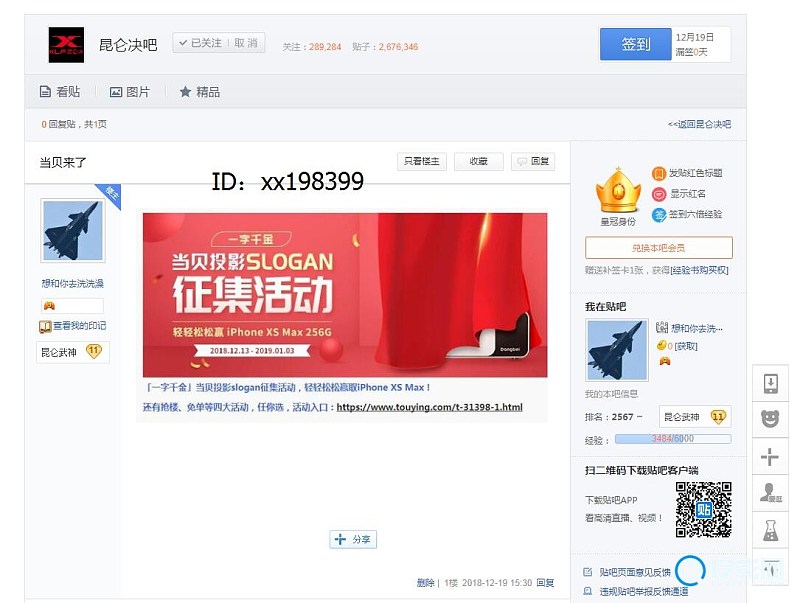800x603 pixels.
Task: Click the 经验 progress bar showing 3484/6000
Action: point(673,439)
